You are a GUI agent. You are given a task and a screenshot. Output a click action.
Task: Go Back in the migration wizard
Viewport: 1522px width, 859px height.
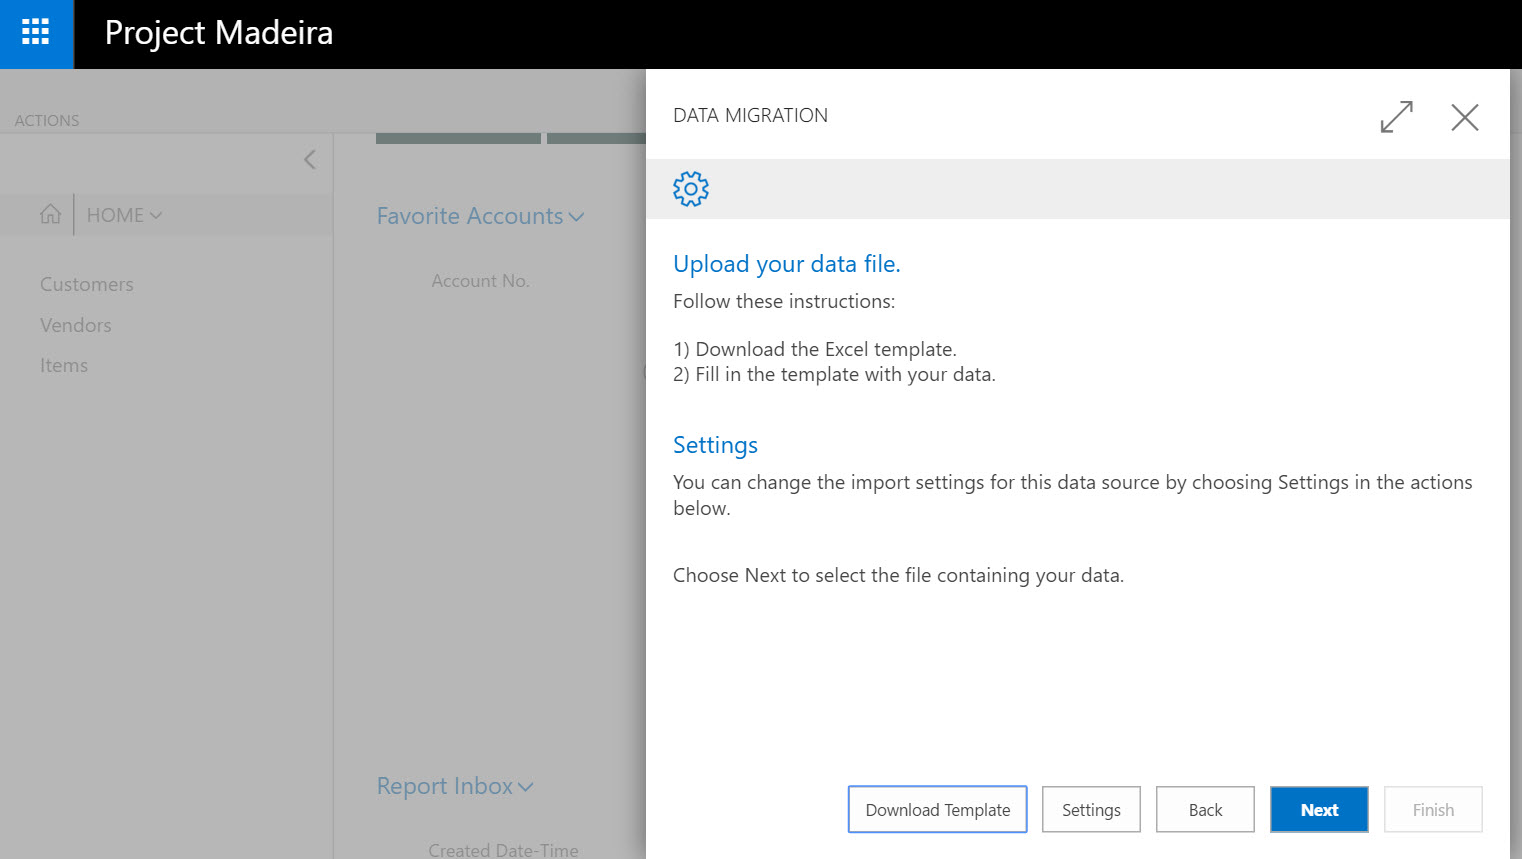pos(1204,809)
